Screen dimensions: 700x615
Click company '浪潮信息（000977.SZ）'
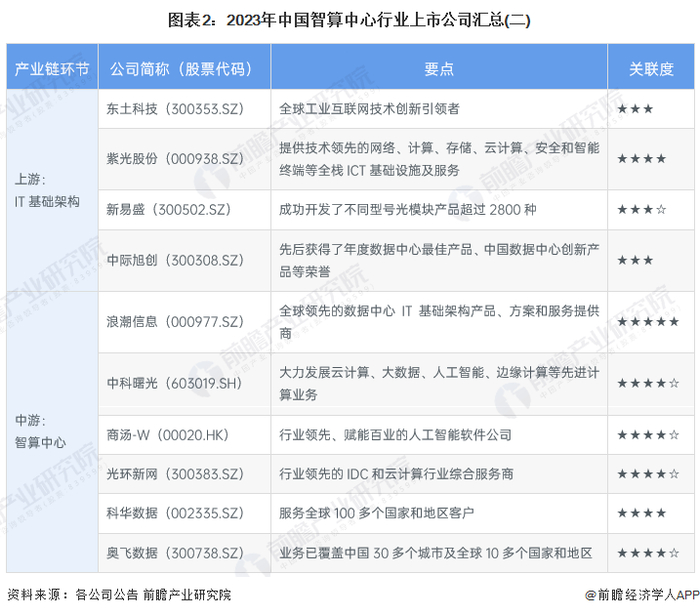click(x=175, y=322)
